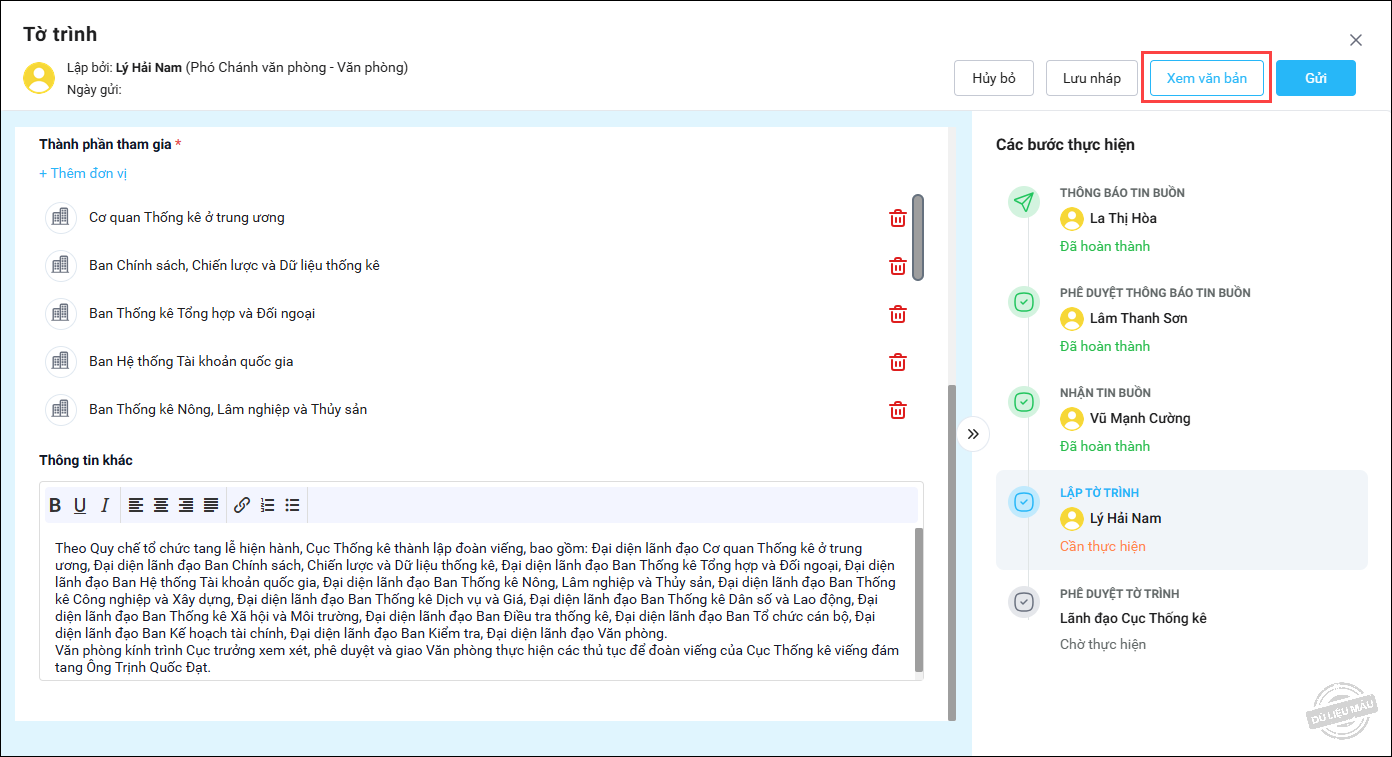Toggle Underline formatting in the editor toolbar
The height and width of the screenshot is (757, 1392).
tap(80, 505)
